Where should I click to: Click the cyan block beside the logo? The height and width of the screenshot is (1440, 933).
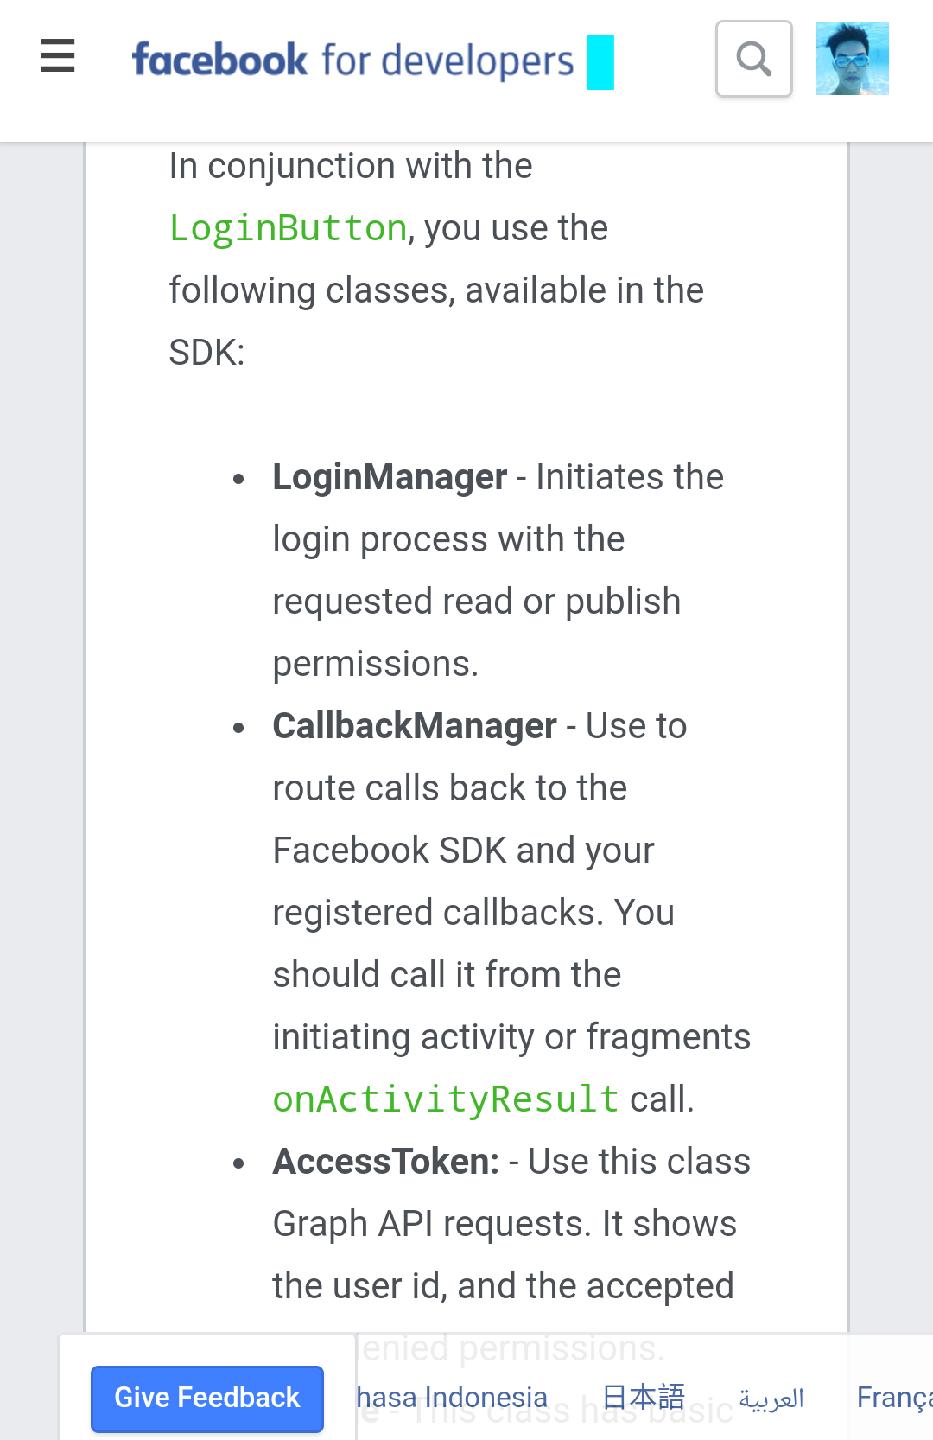pyautogui.click(x=600, y=62)
